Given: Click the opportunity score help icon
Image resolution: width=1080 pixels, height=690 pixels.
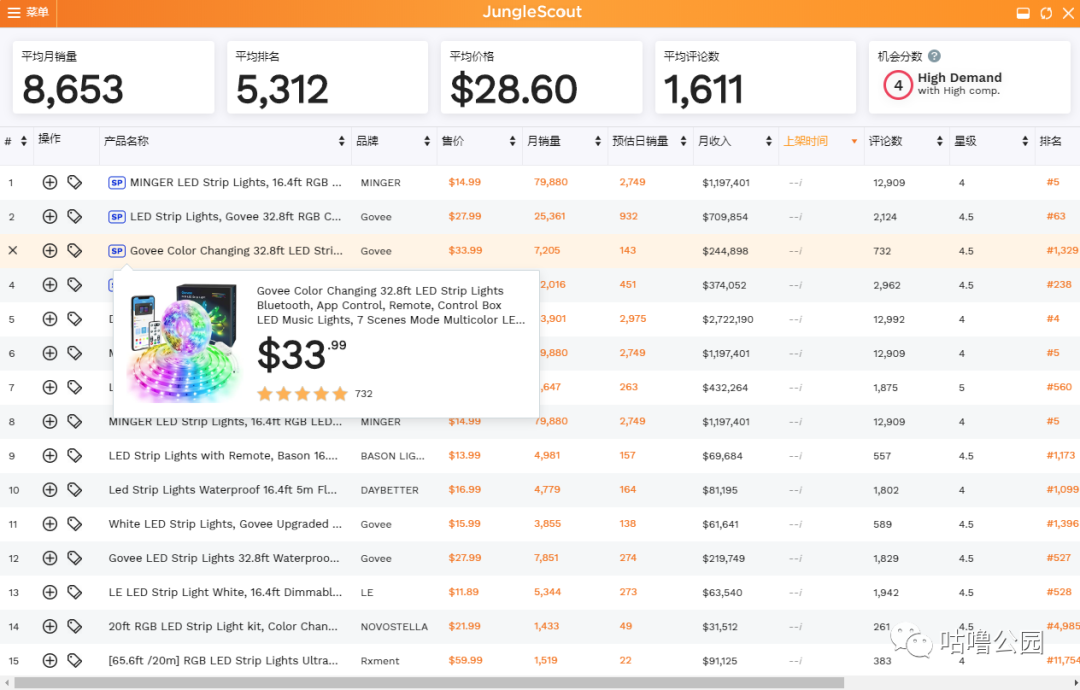Looking at the screenshot, I should coord(934,56).
